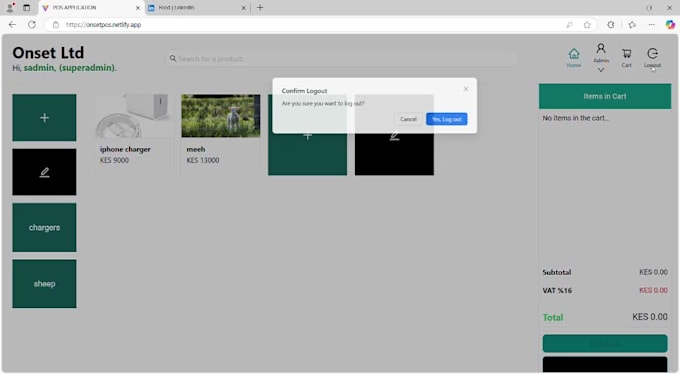Click the browser extensions icon
This screenshot has width=680, height=374.
coord(611,25)
